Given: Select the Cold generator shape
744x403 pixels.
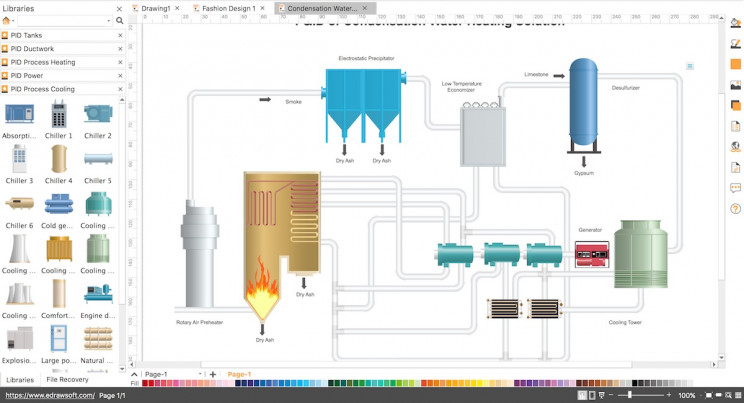Looking at the screenshot, I should [59, 204].
